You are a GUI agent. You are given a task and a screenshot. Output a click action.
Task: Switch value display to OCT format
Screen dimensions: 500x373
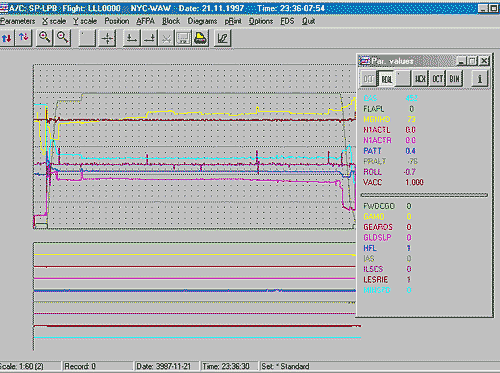coord(437,79)
